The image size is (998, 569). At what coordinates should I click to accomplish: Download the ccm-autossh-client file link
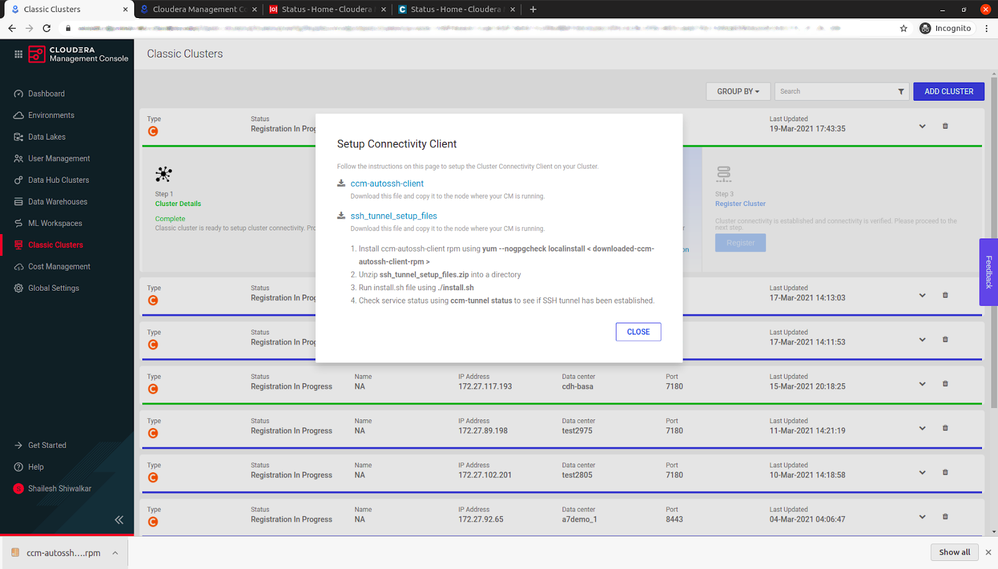coord(387,184)
